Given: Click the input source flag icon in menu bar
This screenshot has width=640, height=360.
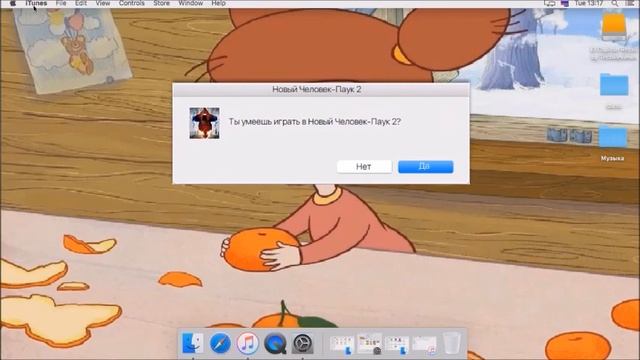Looking at the screenshot, I should click(x=565, y=3).
